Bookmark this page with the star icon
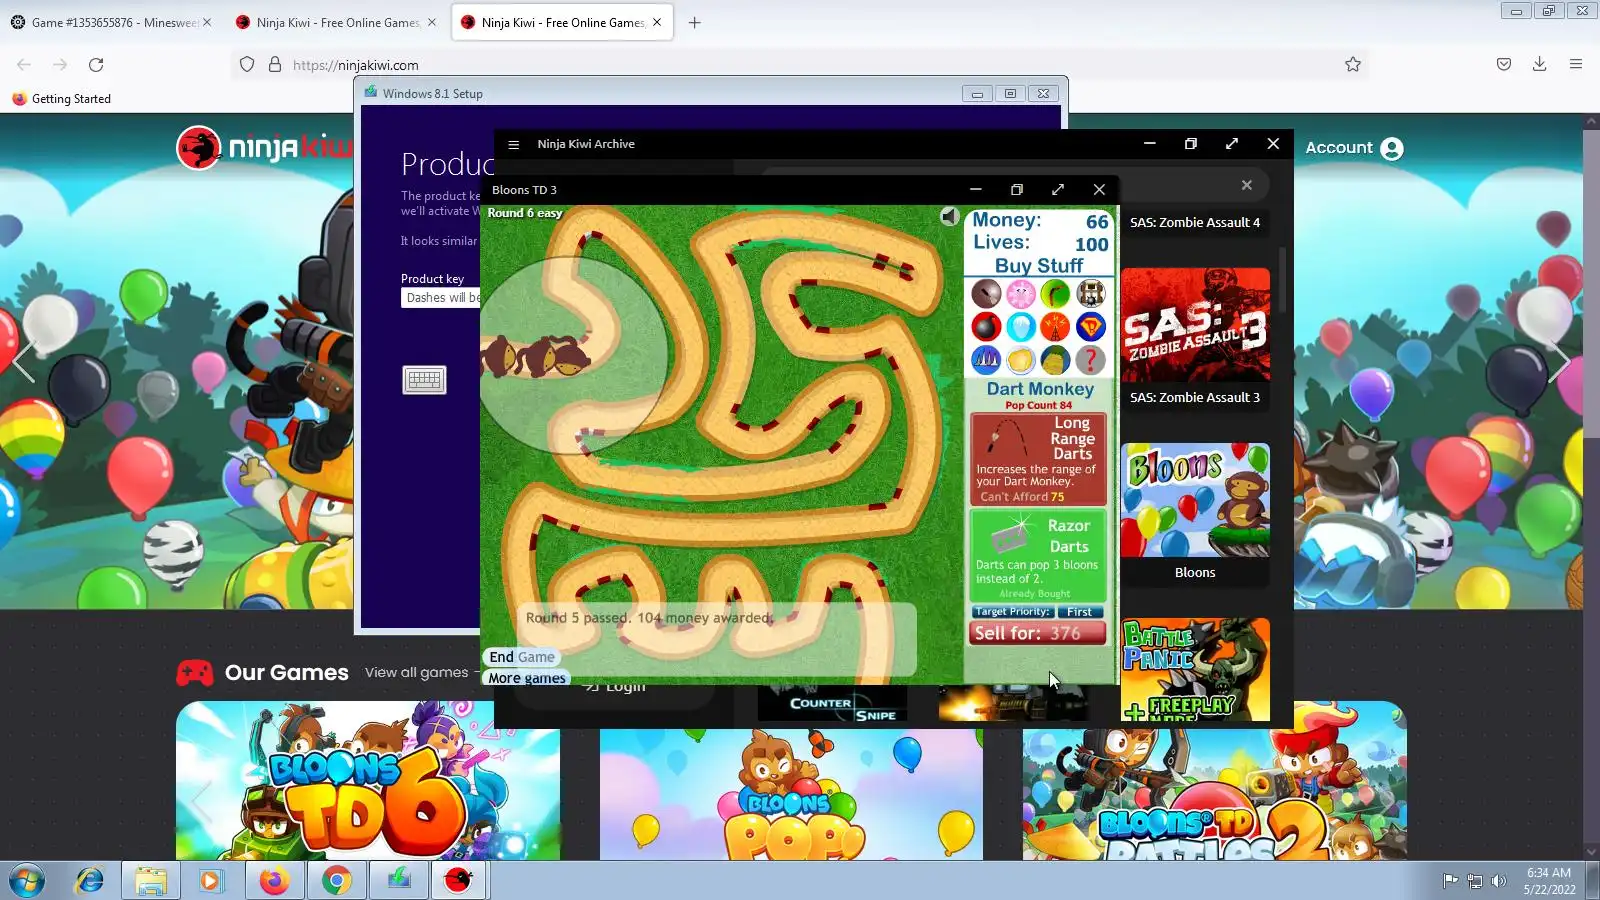 point(1353,65)
